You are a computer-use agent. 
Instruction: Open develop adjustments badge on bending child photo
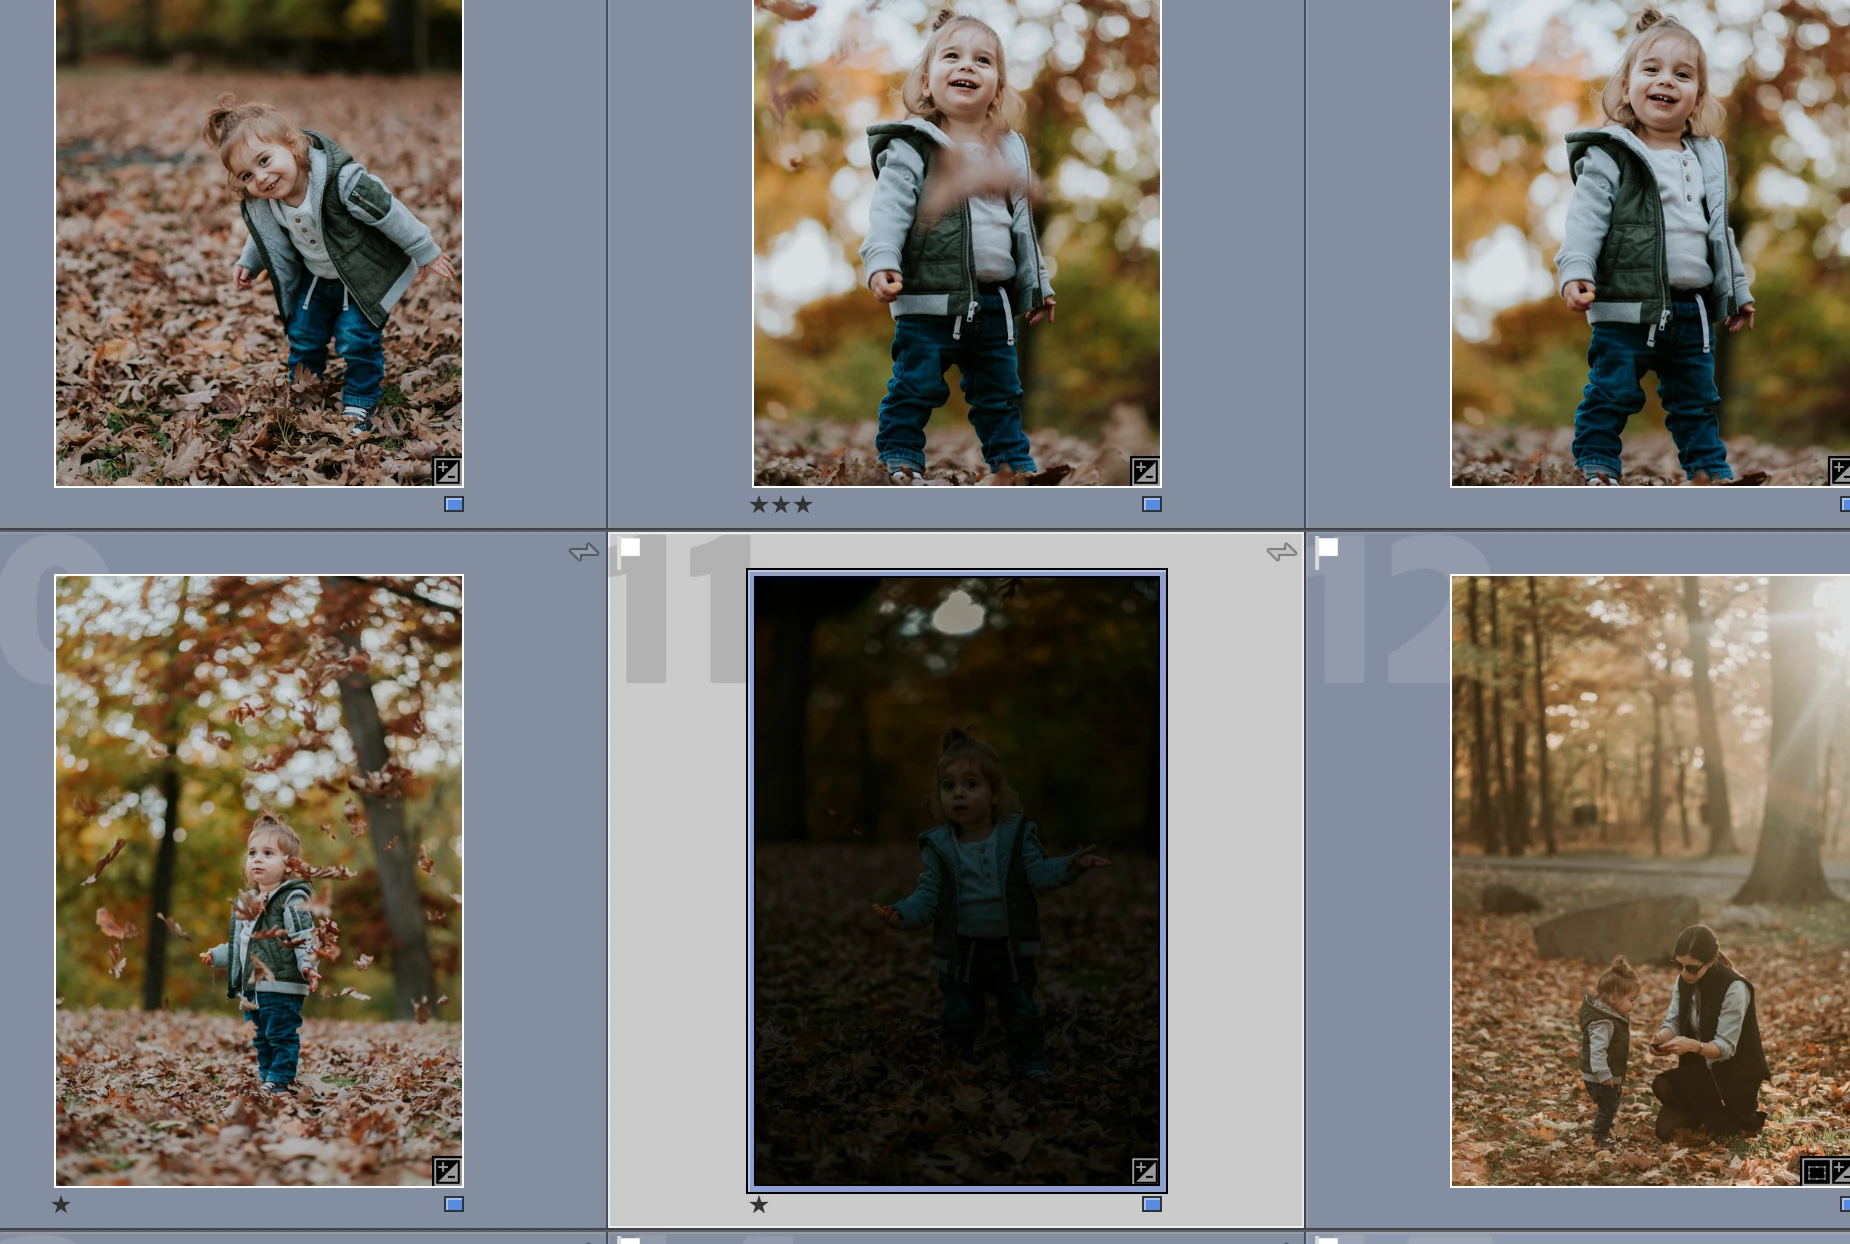tap(447, 471)
